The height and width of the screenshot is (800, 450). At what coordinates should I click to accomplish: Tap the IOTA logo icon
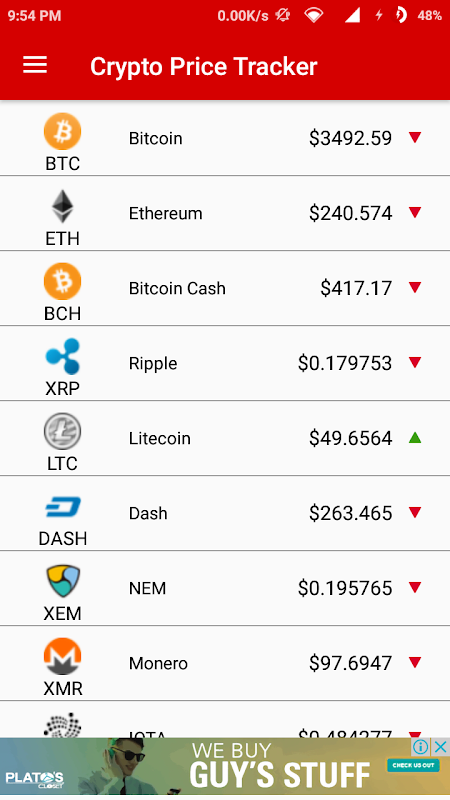click(x=62, y=725)
